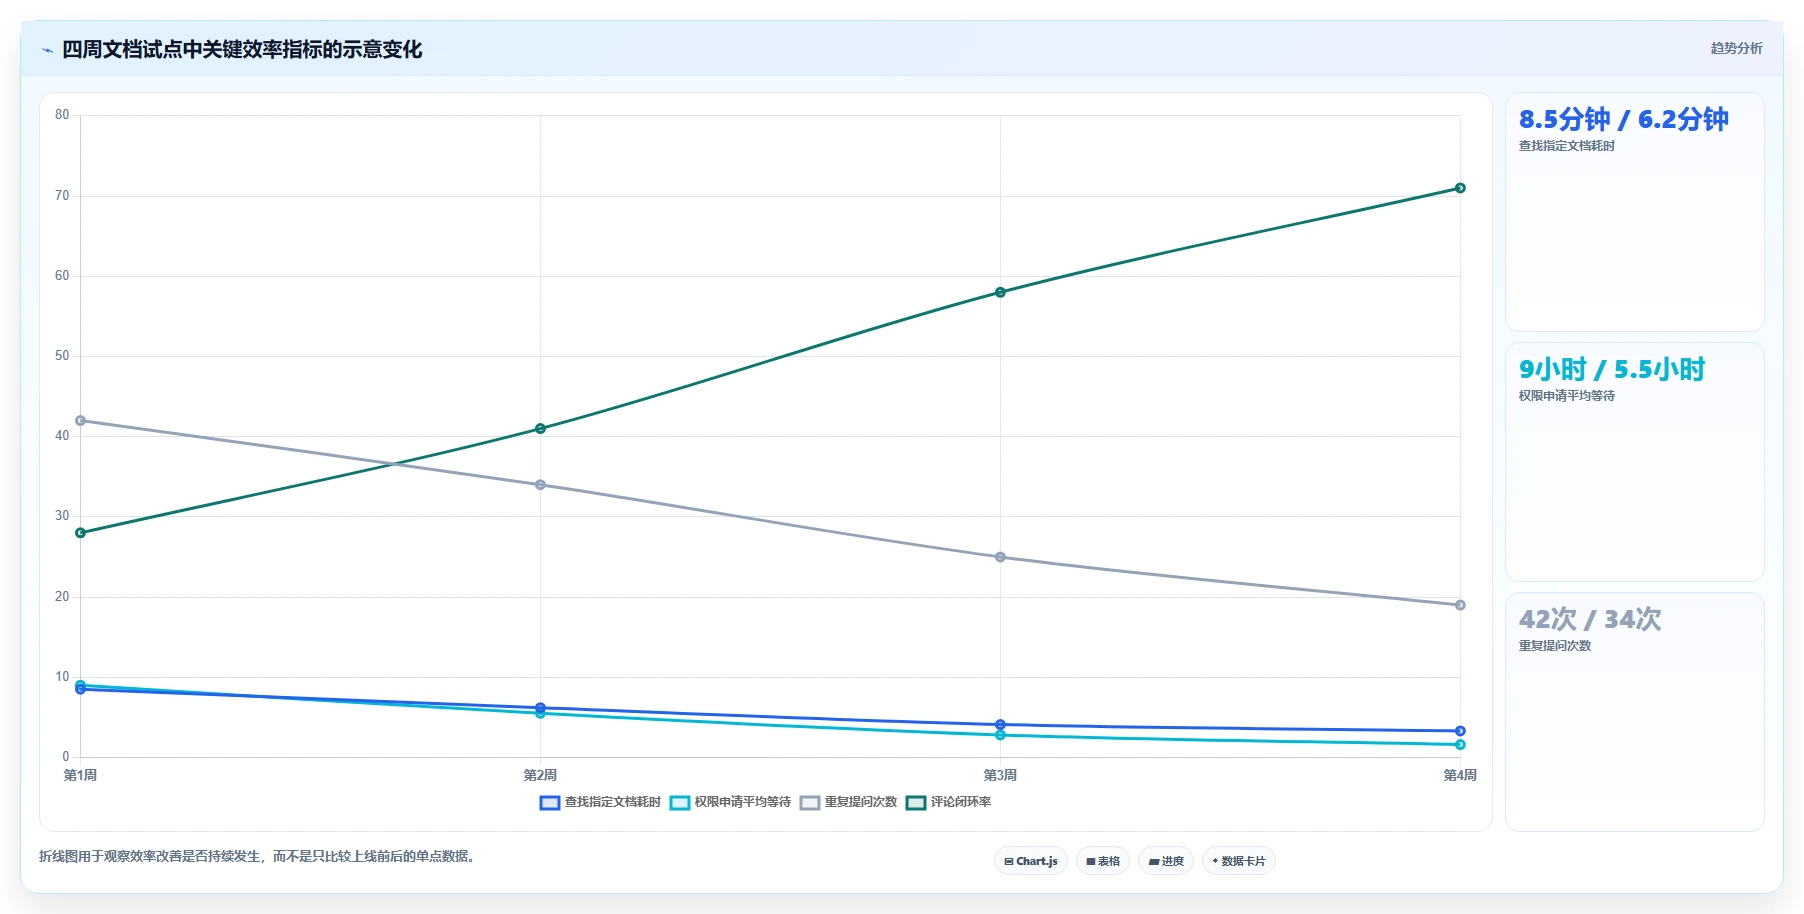
Task: Click the 50 y-axis tick label
Action: tap(62, 356)
